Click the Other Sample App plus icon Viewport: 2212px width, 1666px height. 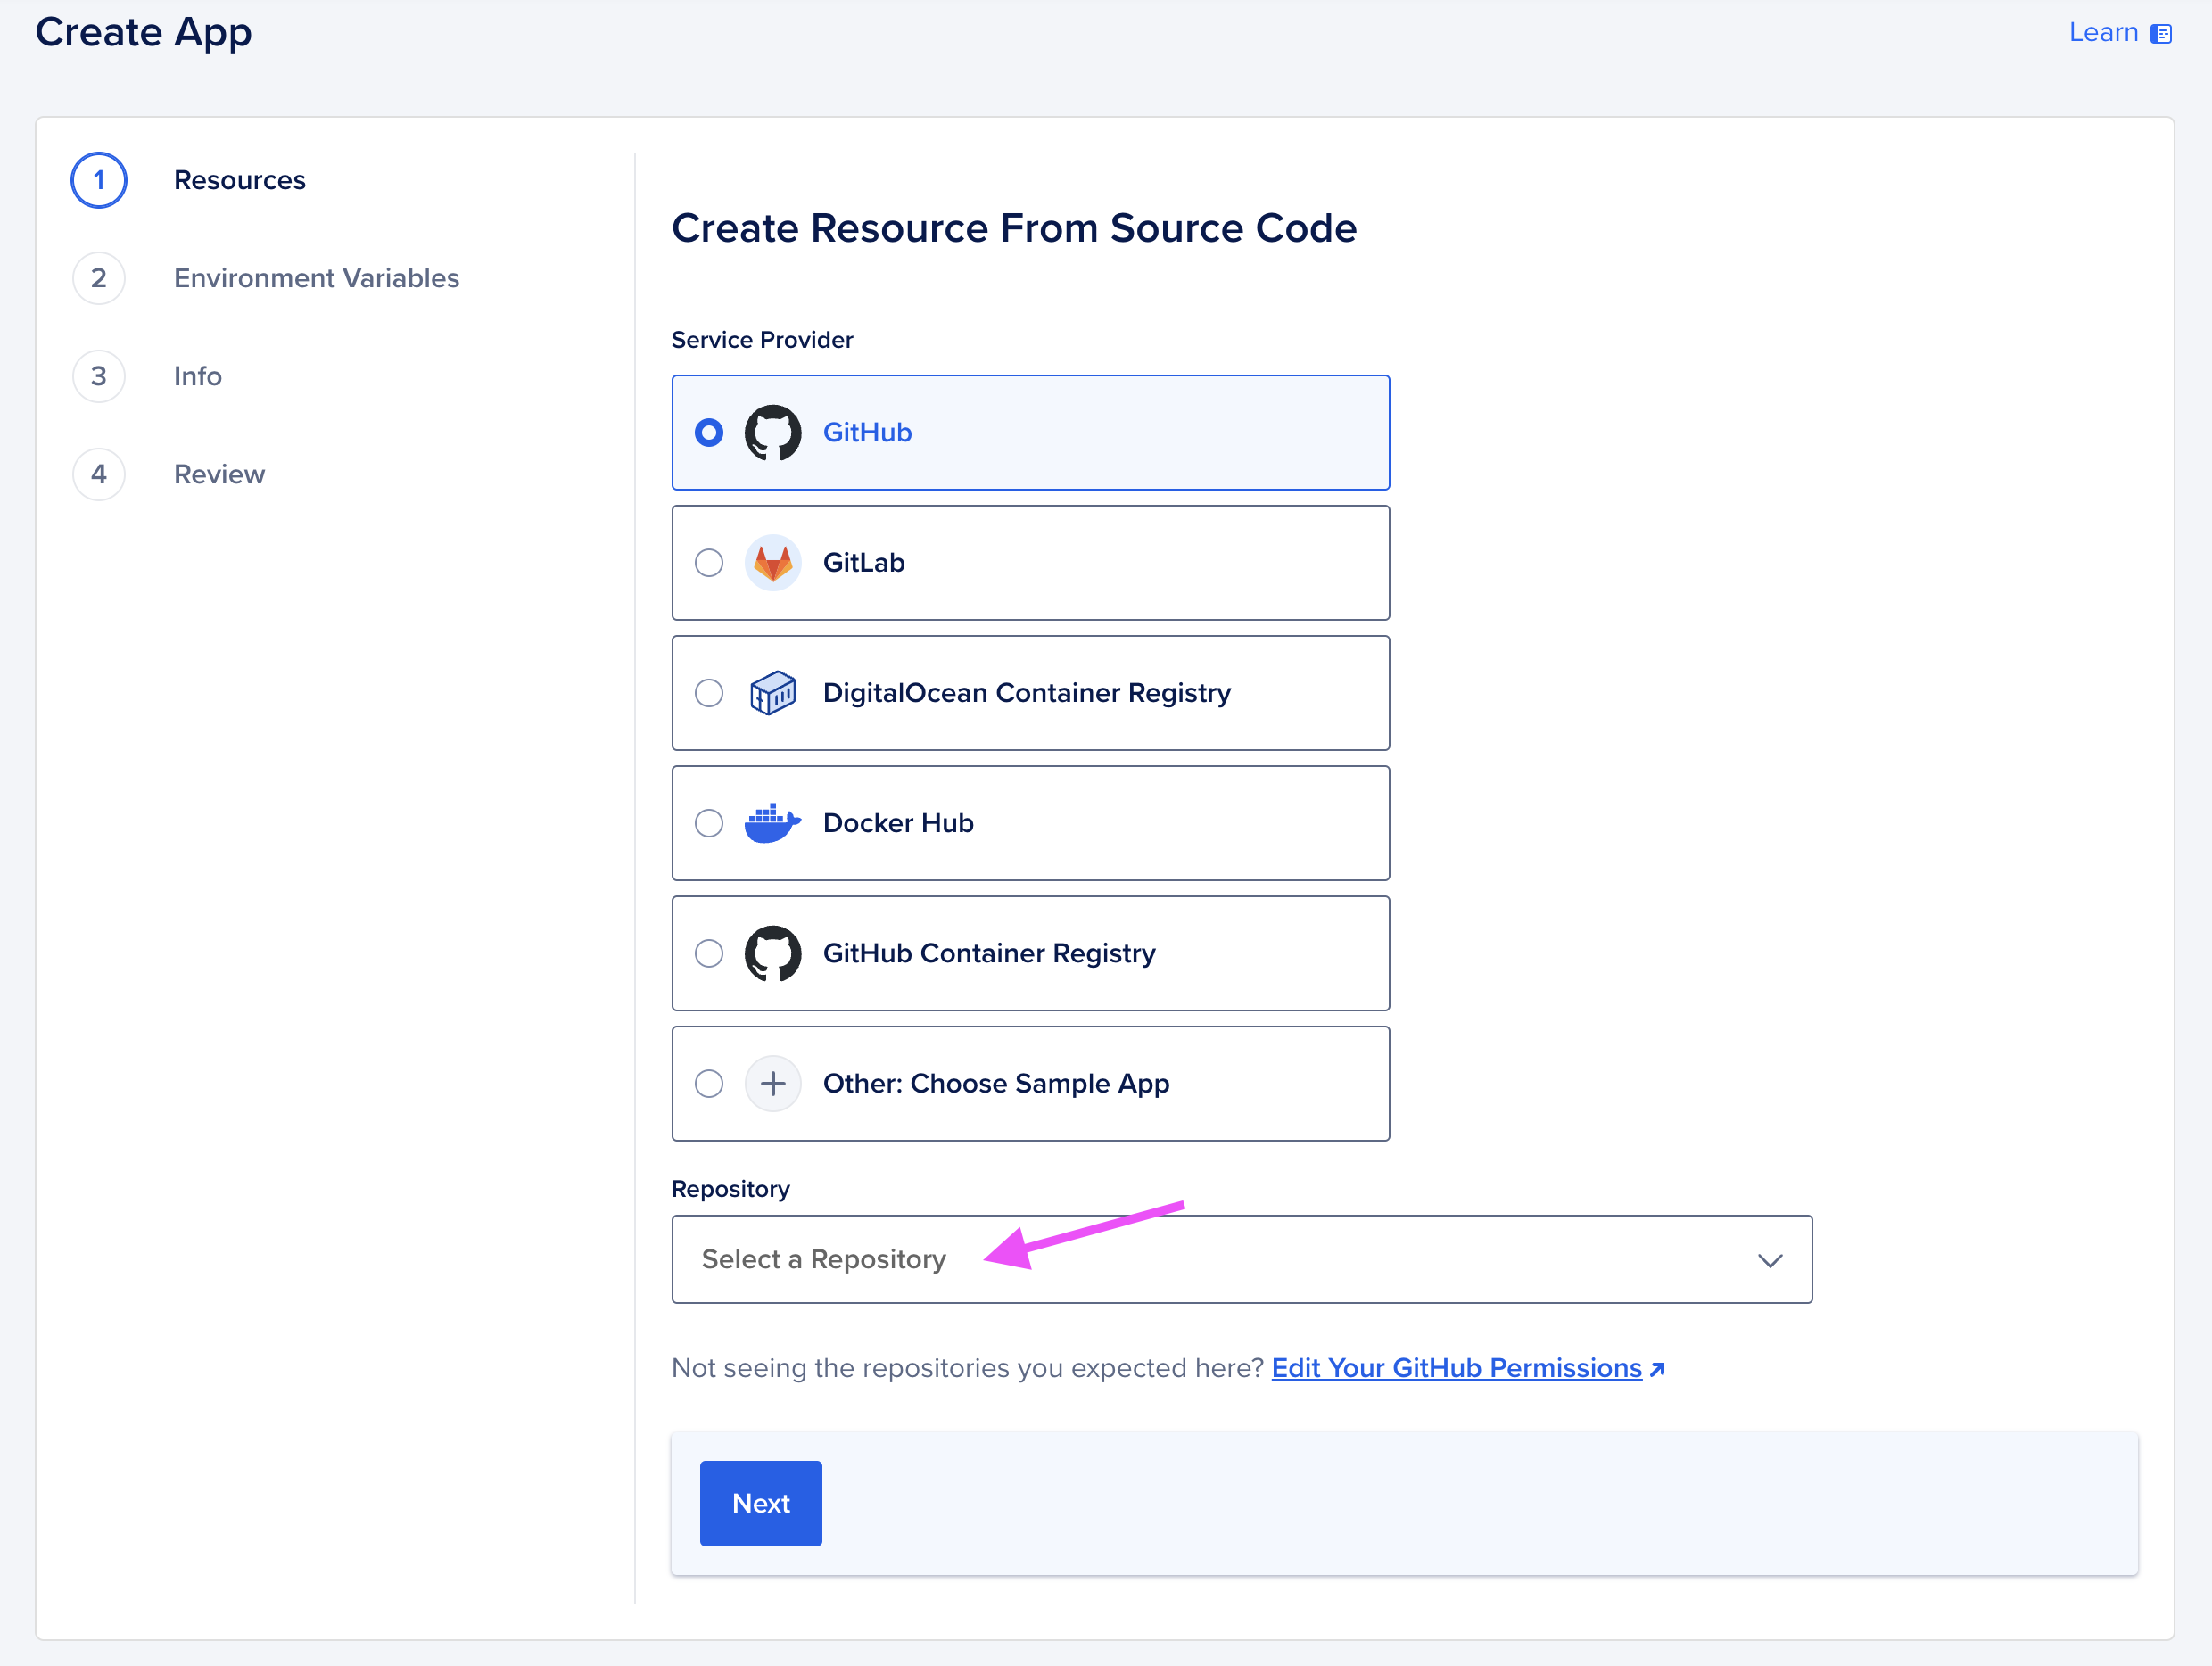(770, 1082)
